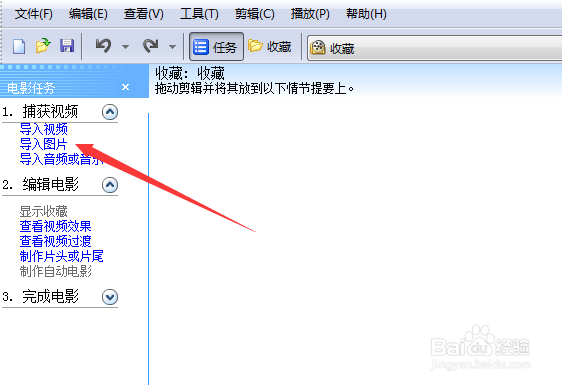The image size is (562, 385).
Task: Click the 显示收藏 text
Action: (x=44, y=211)
